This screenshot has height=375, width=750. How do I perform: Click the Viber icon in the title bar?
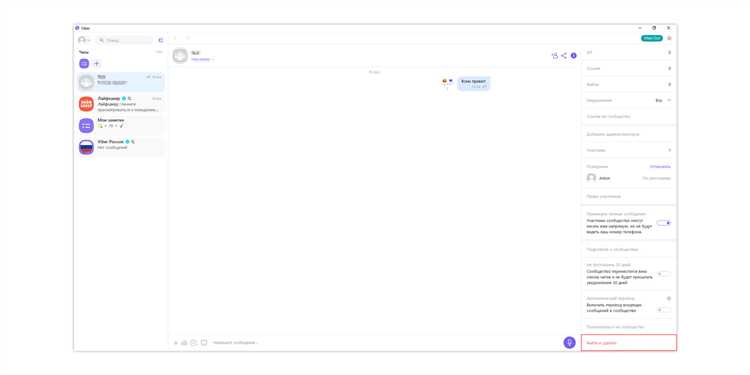pos(77,28)
